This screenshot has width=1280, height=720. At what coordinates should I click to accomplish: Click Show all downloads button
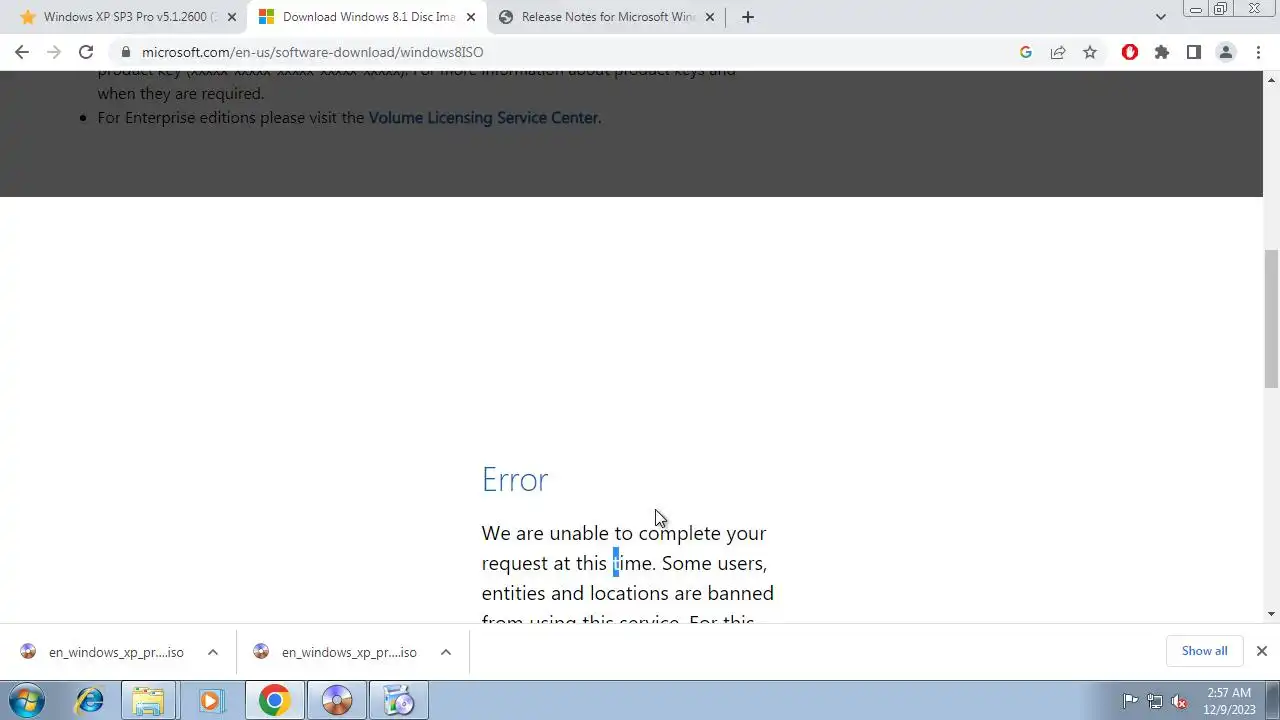click(1204, 651)
